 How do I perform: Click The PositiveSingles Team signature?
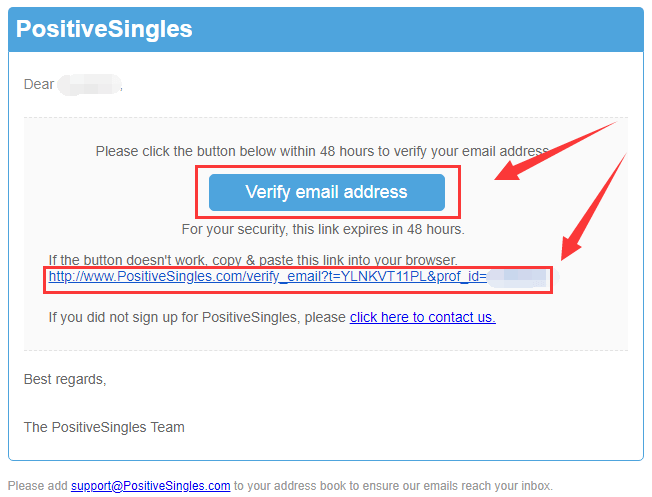click(x=104, y=427)
